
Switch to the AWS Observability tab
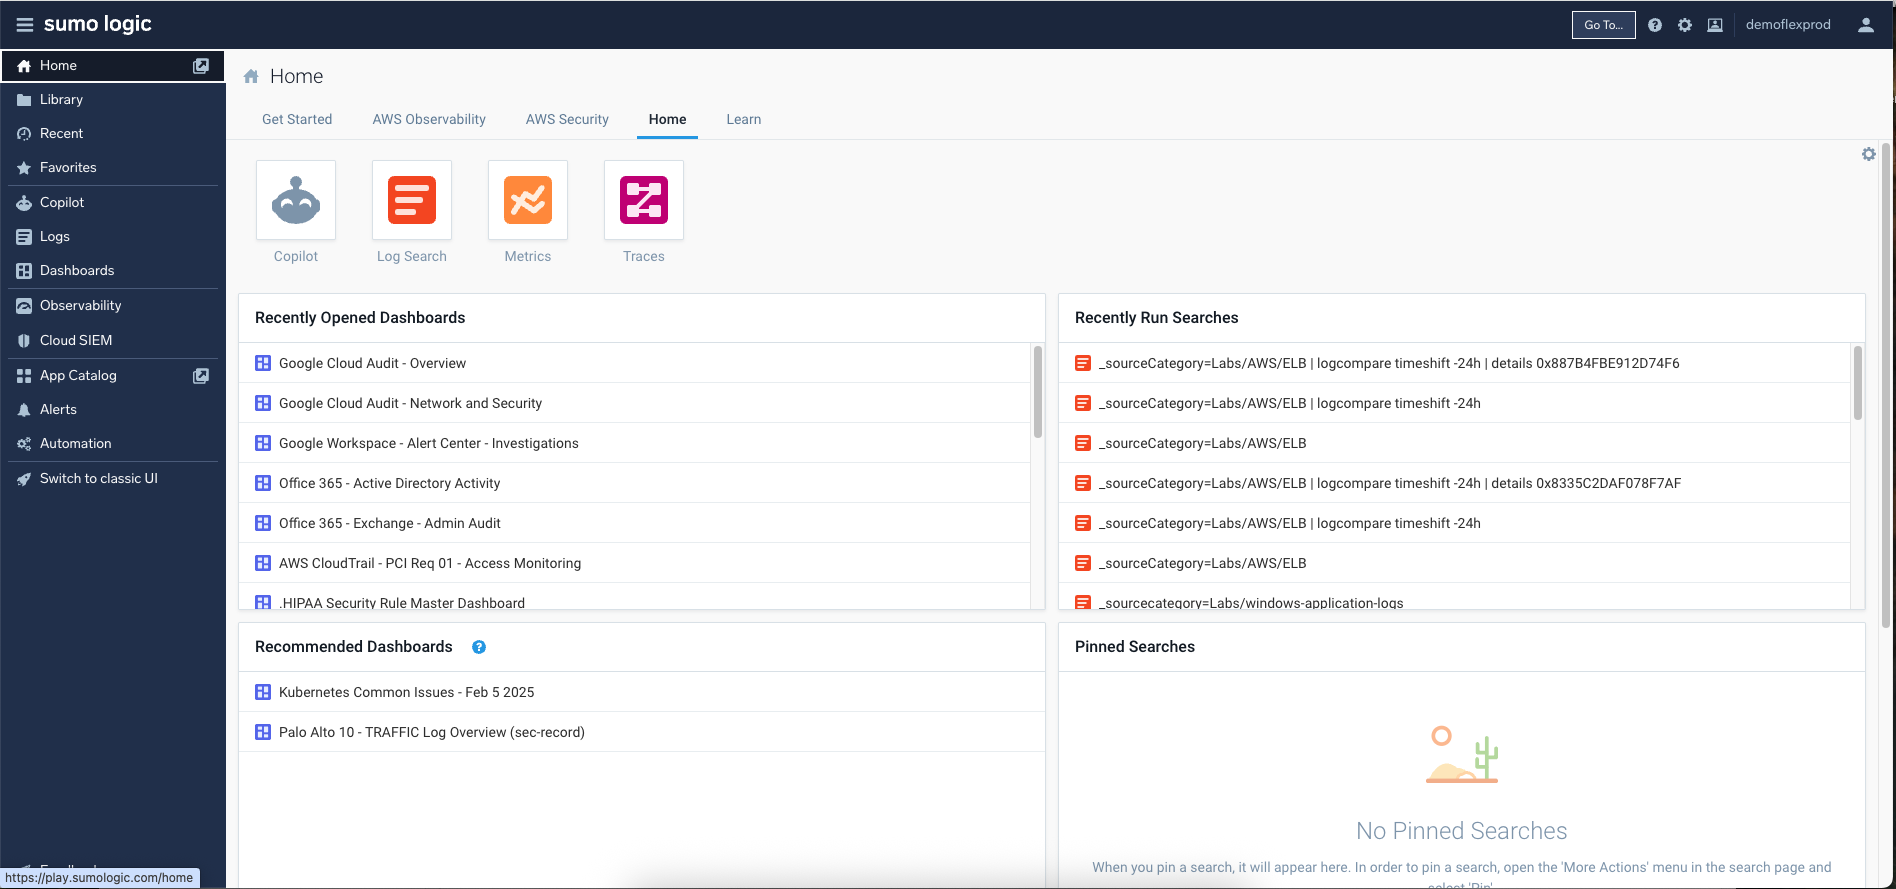pyautogui.click(x=429, y=119)
